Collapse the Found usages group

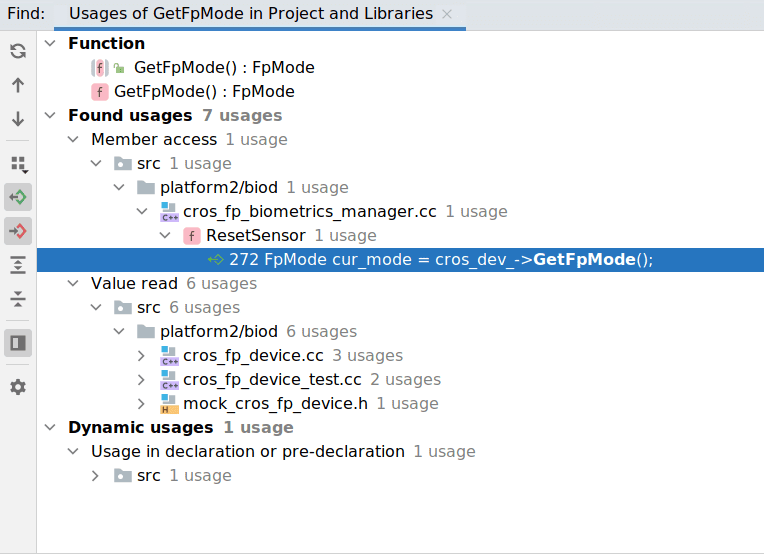50,116
